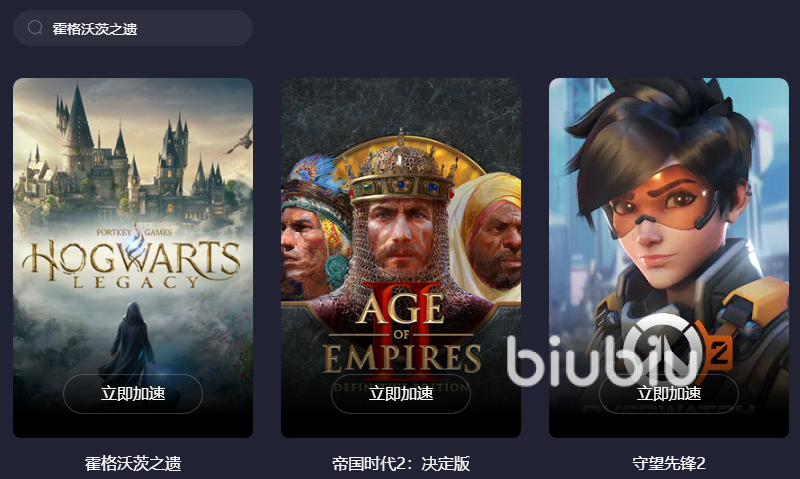Hit 立即加速 on the Overwatch 2 card

click(668, 393)
